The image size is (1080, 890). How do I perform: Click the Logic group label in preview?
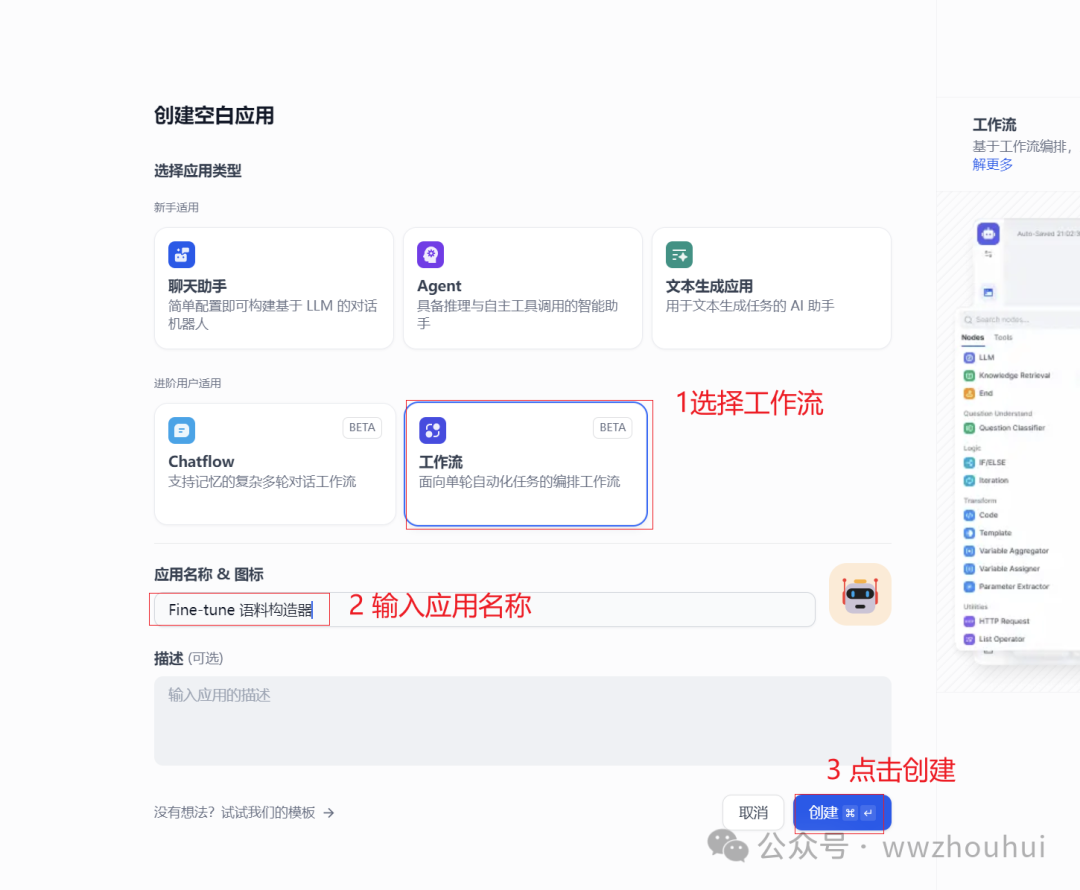point(972,448)
